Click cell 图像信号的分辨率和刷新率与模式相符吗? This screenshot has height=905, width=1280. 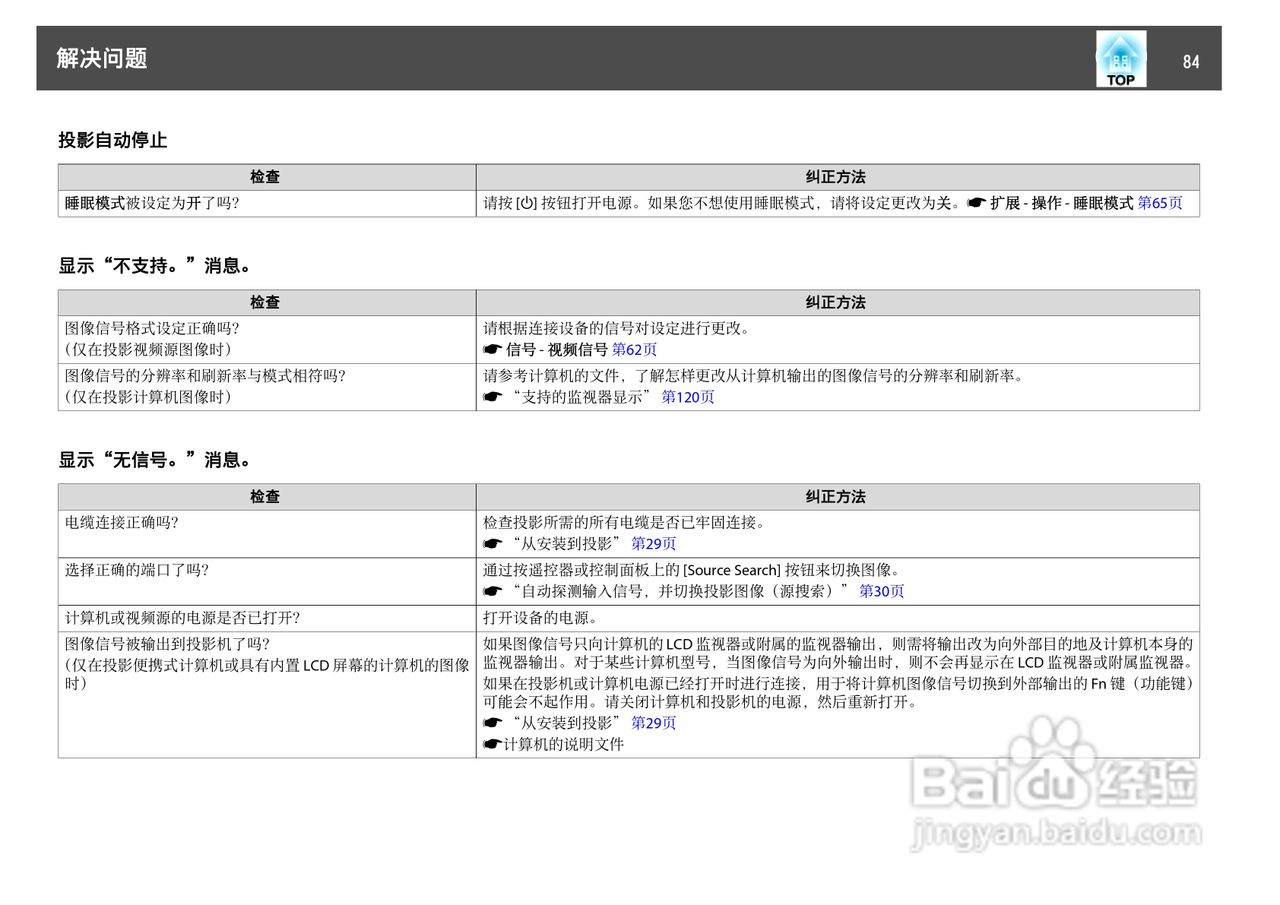pos(267,386)
